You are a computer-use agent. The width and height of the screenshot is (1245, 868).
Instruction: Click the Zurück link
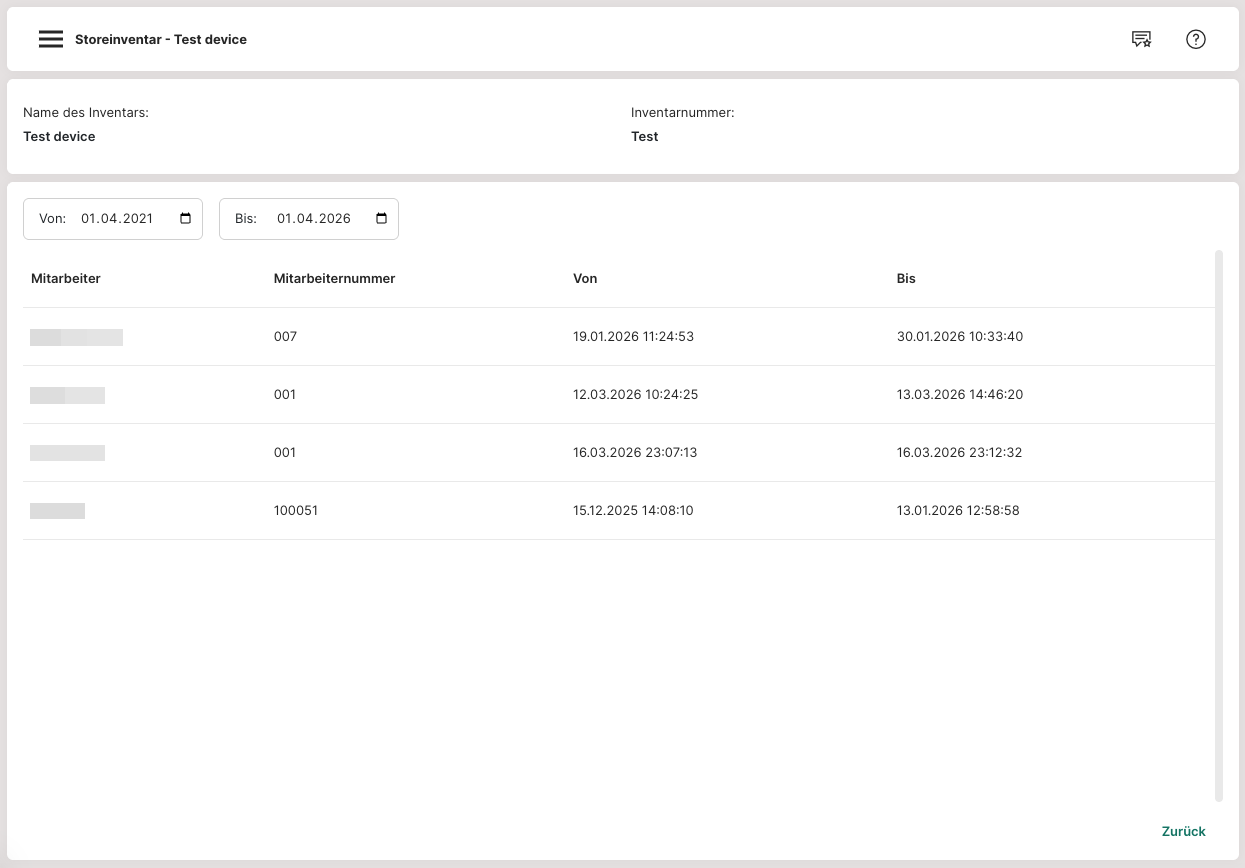coord(1183,831)
